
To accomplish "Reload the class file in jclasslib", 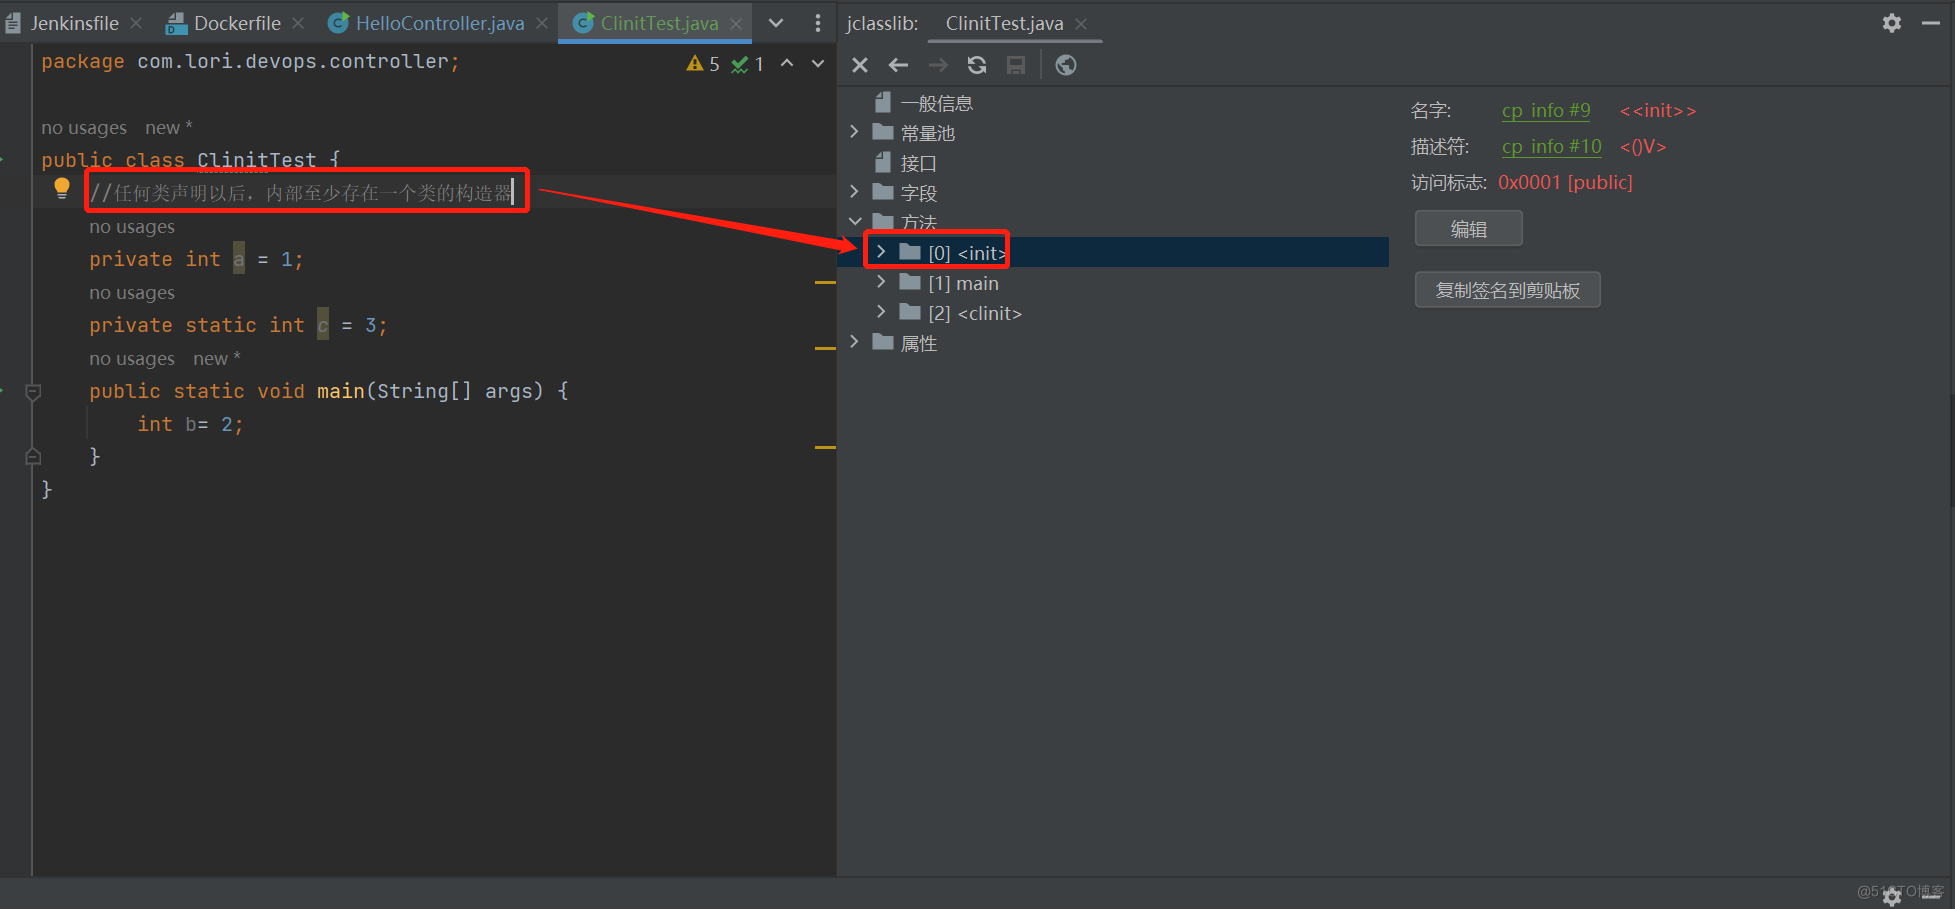I will (x=977, y=65).
